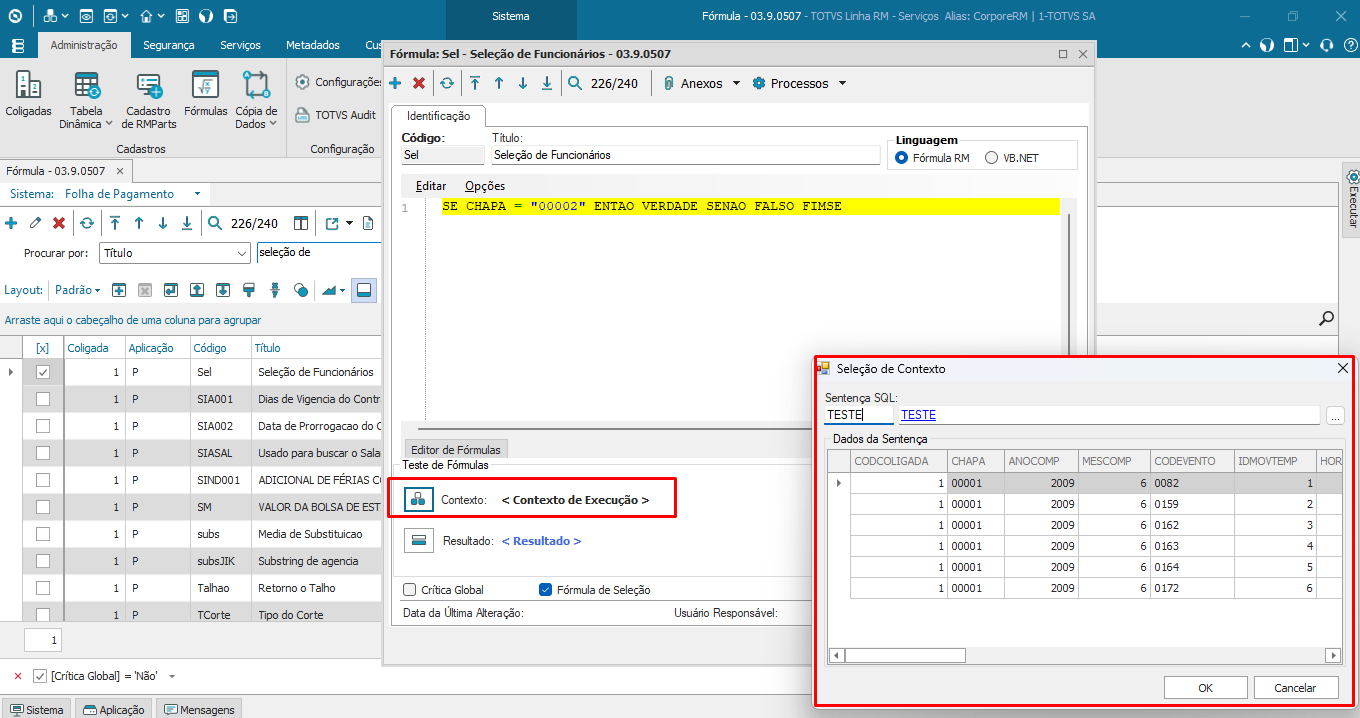Uncheck Fórmula de Seleção checkbox

[x=545, y=590]
